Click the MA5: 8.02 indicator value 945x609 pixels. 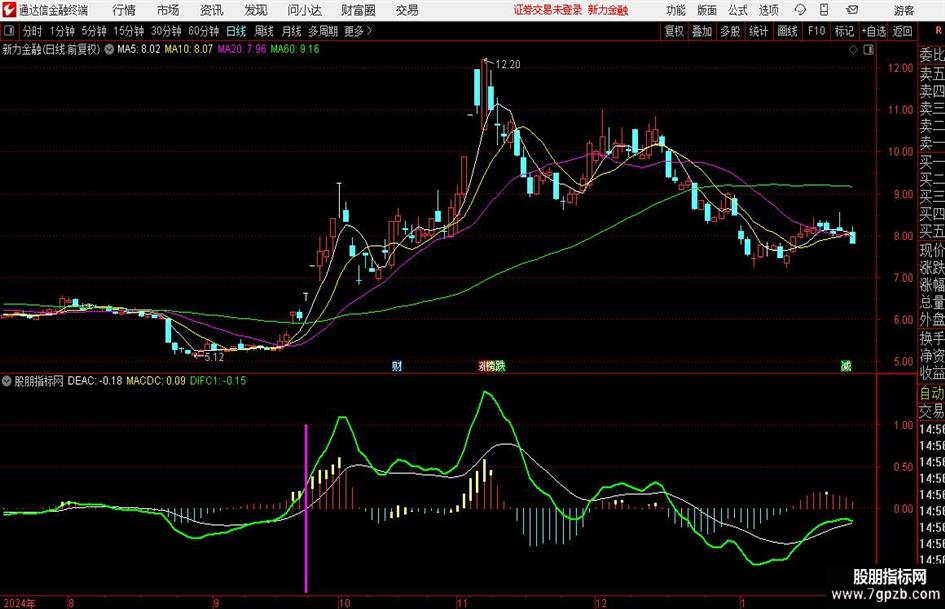pos(139,49)
